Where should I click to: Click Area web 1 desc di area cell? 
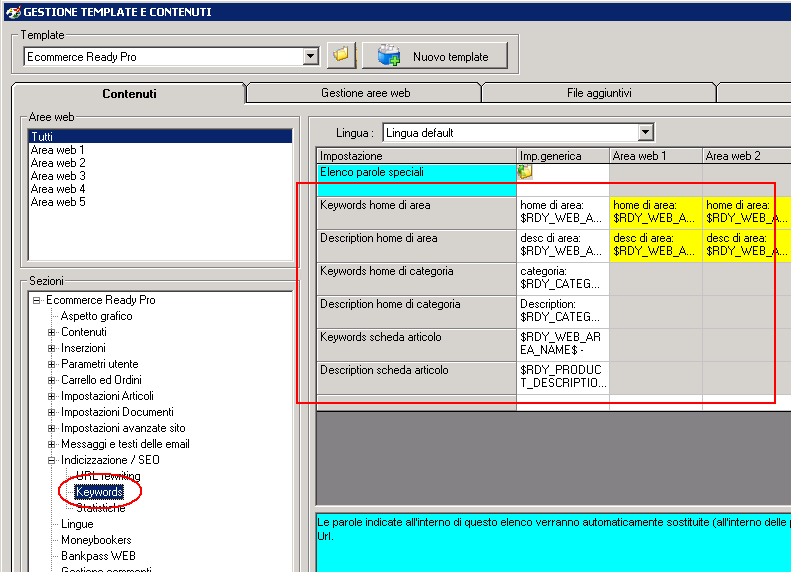click(656, 246)
